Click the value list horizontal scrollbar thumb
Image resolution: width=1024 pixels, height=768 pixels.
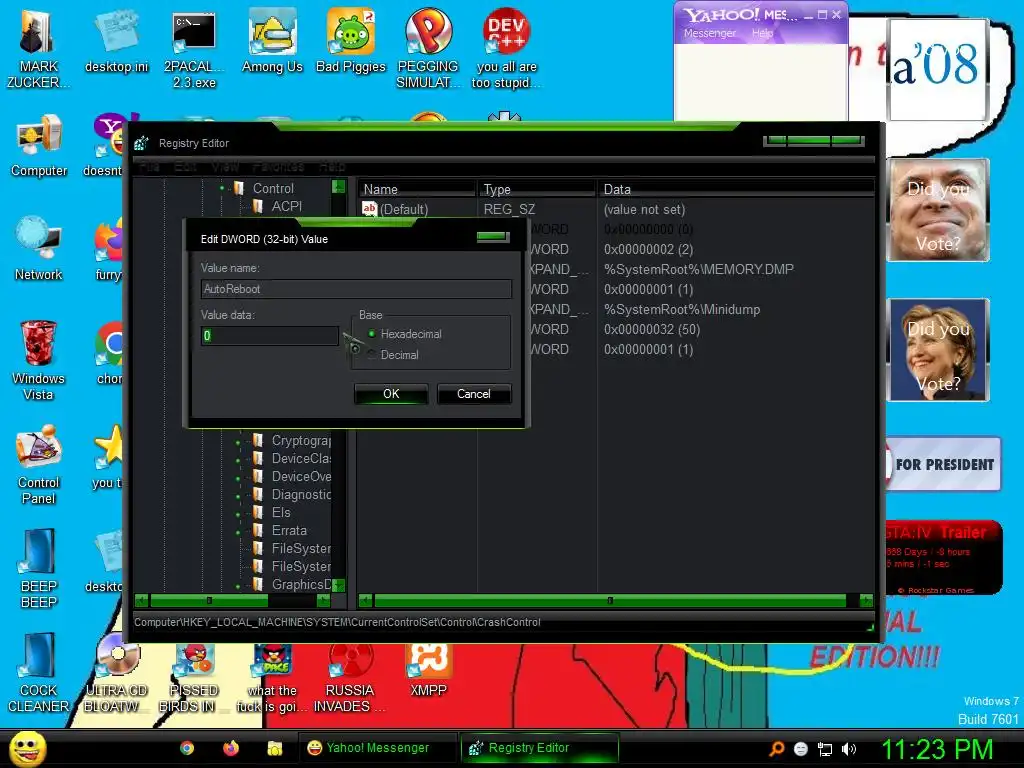(610, 600)
